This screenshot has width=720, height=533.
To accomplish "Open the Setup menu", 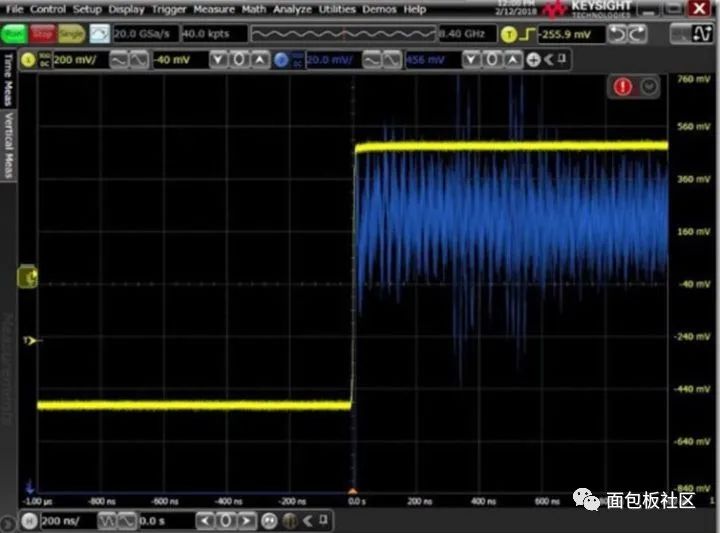I will coord(87,9).
